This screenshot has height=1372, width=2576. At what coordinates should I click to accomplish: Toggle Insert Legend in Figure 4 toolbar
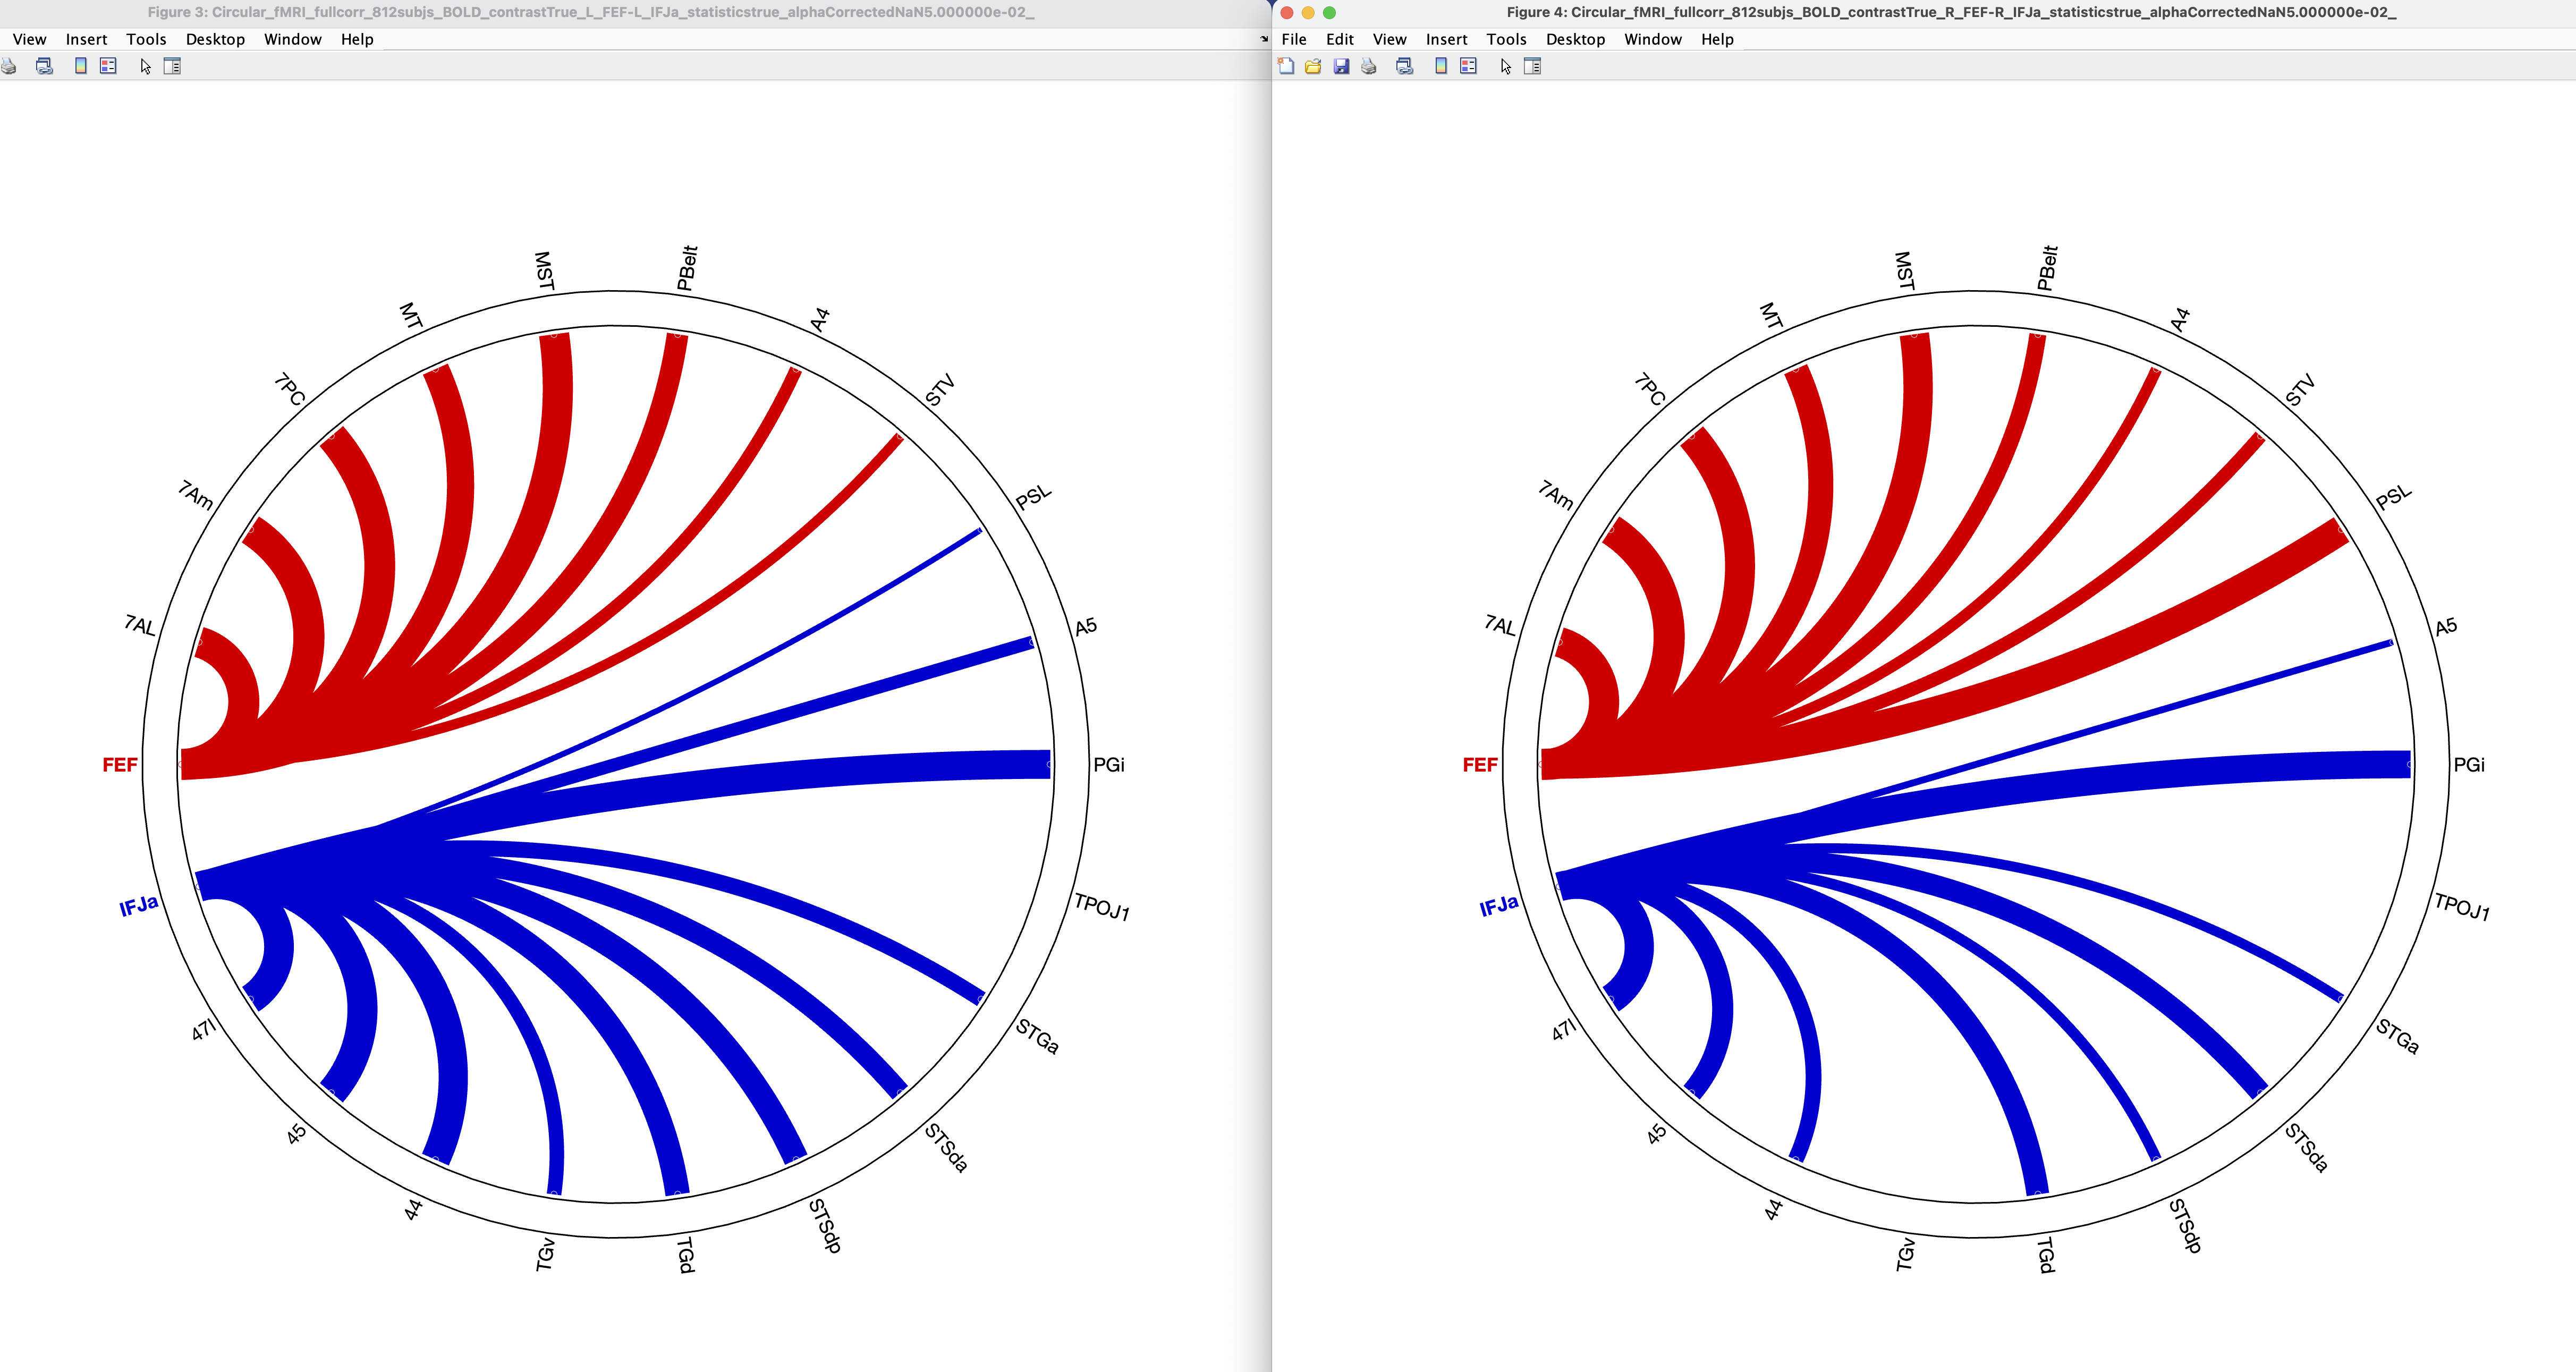point(1468,66)
